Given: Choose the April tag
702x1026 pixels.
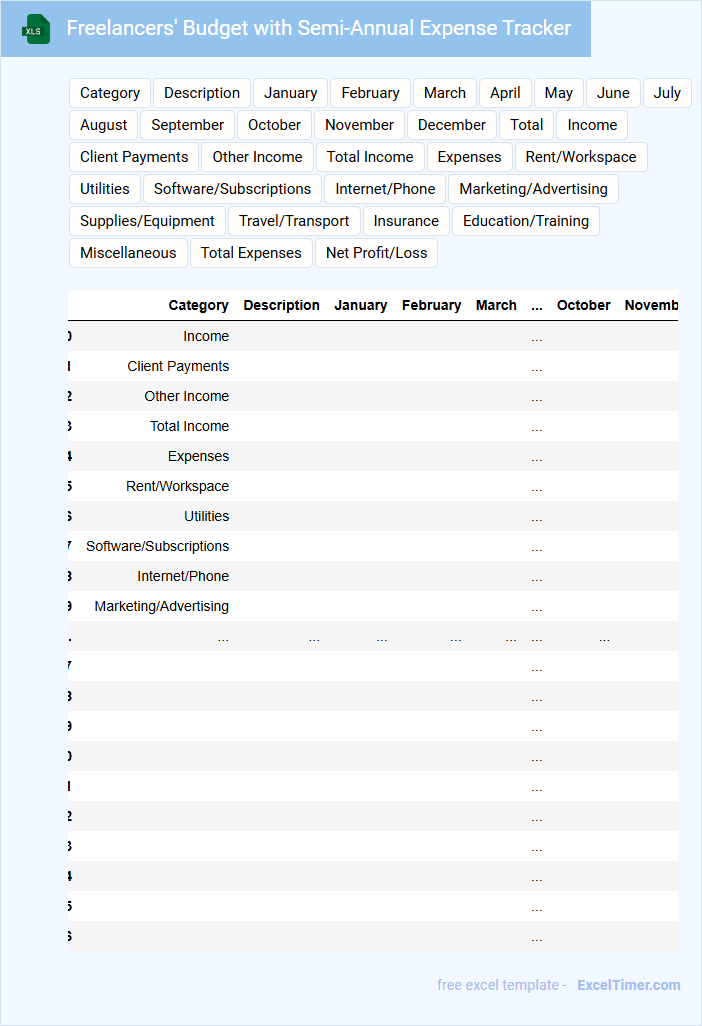Looking at the screenshot, I should point(505,93).
